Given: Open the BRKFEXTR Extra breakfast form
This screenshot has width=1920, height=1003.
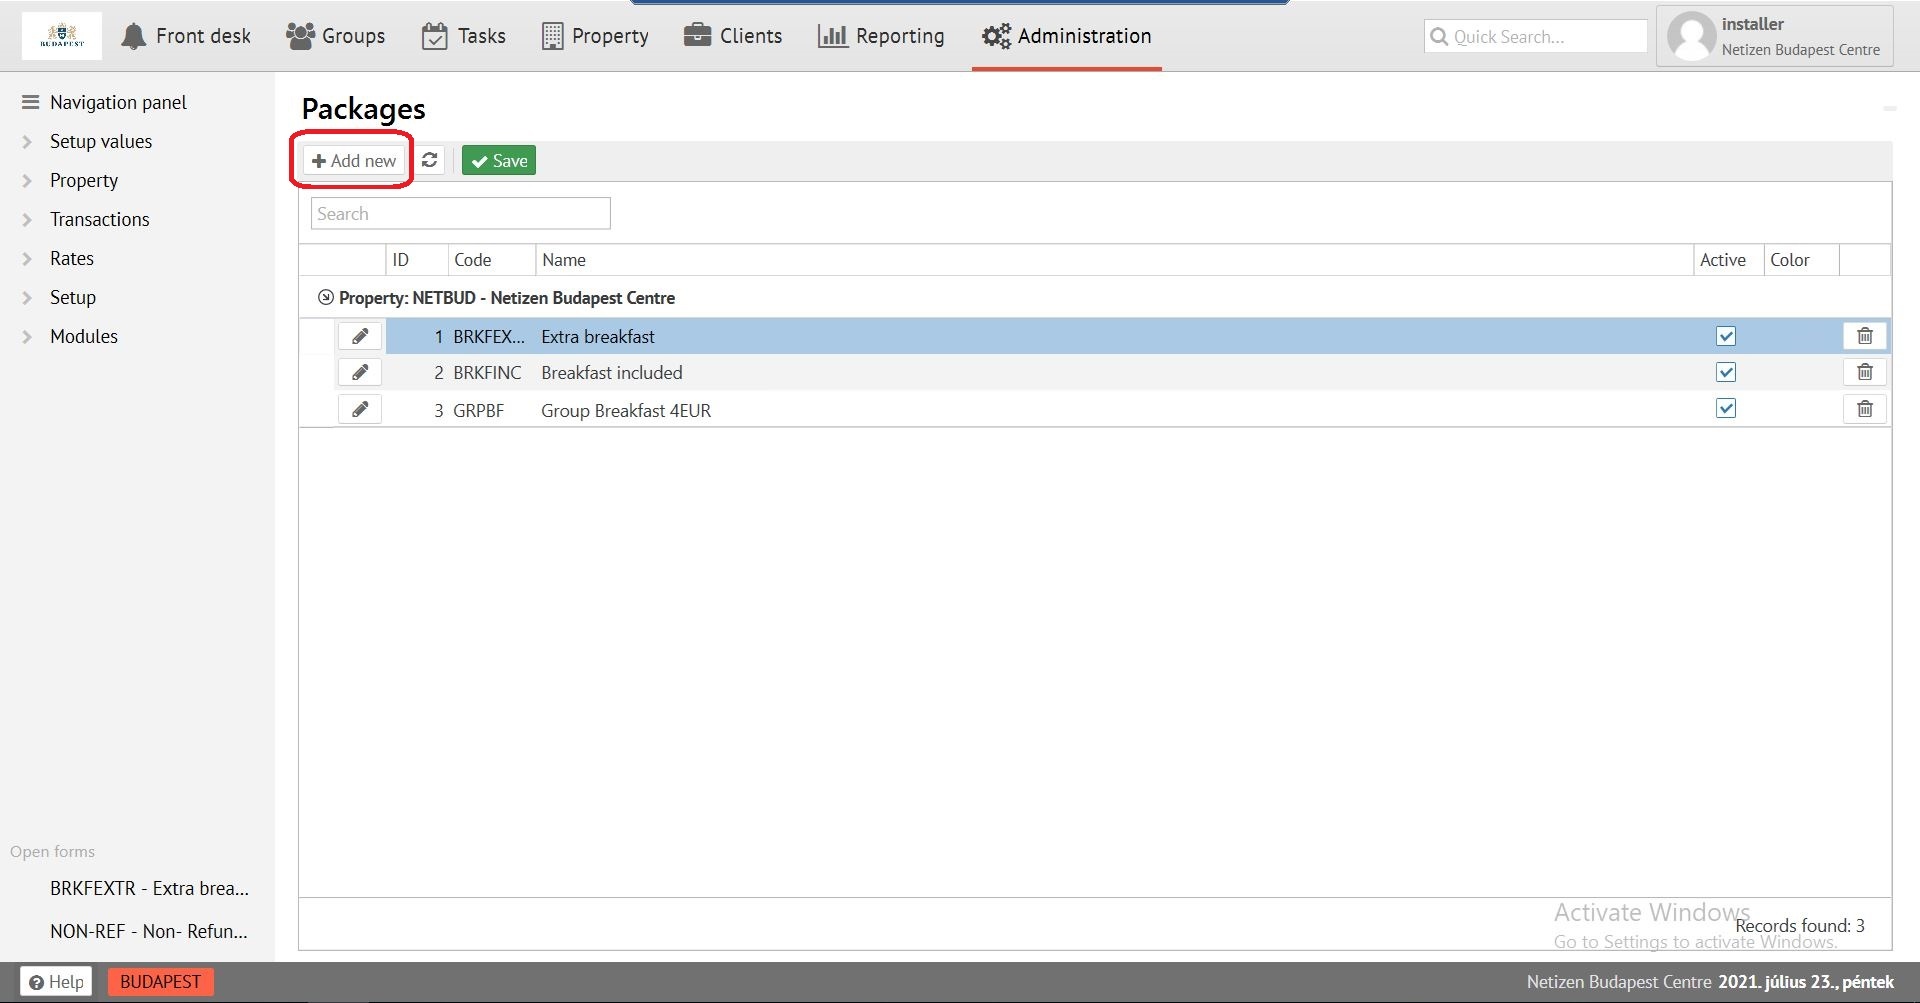Looking at the screenshot, I should [149, 888].
